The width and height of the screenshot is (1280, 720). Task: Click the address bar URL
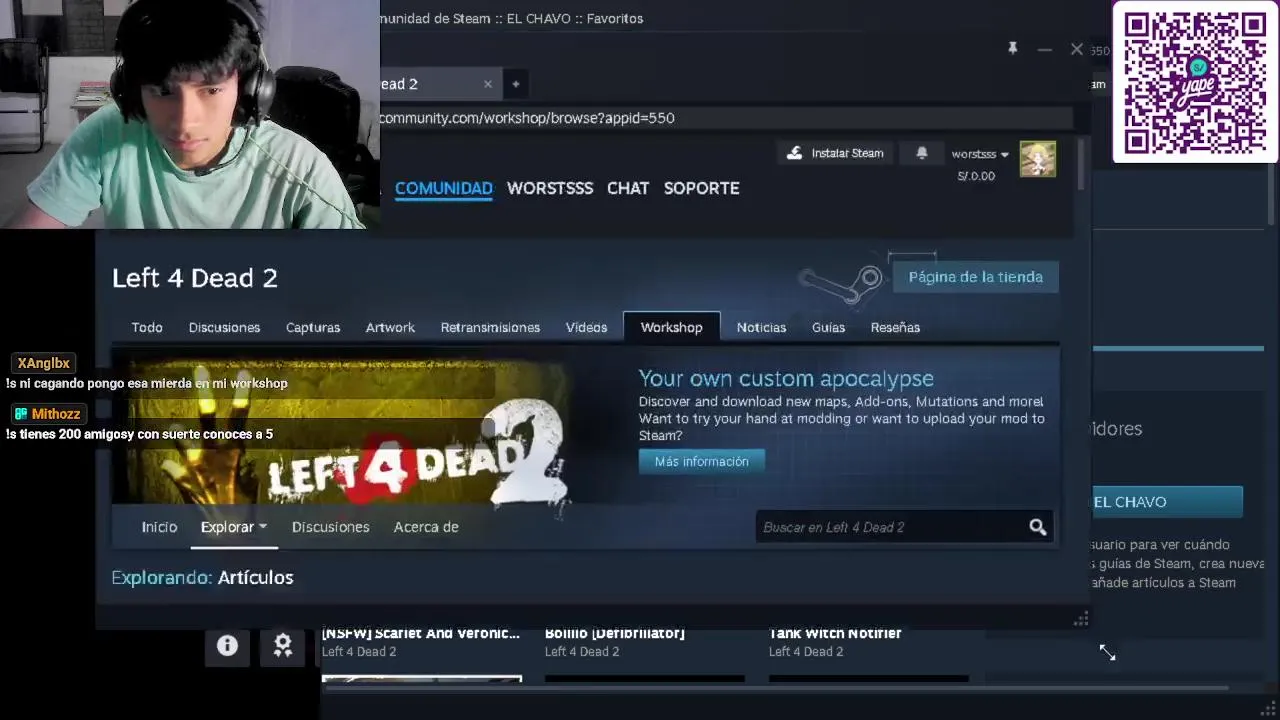526,118
